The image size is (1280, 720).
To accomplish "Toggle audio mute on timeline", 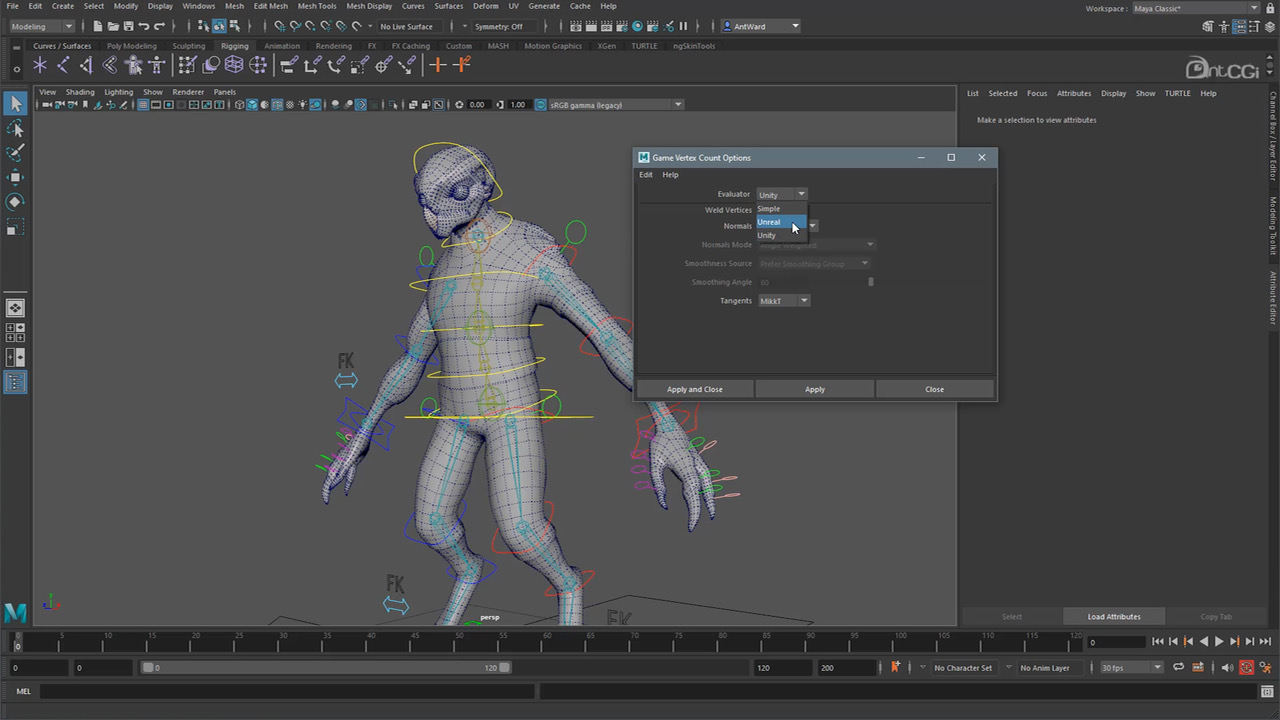I will (x=1227, y=668).
